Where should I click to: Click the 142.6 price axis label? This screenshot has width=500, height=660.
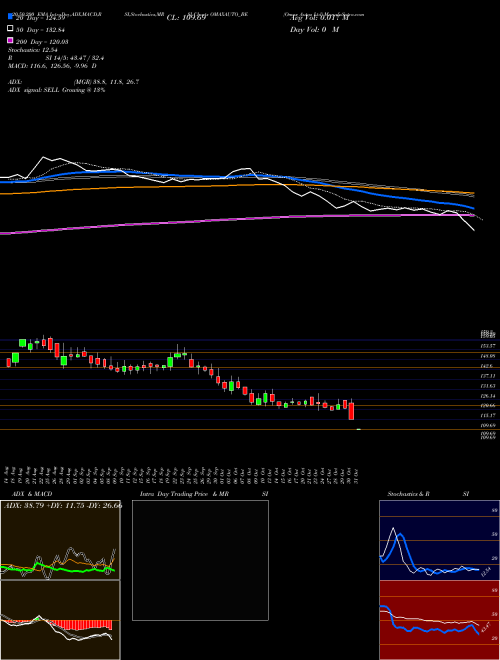click(488, 366)
